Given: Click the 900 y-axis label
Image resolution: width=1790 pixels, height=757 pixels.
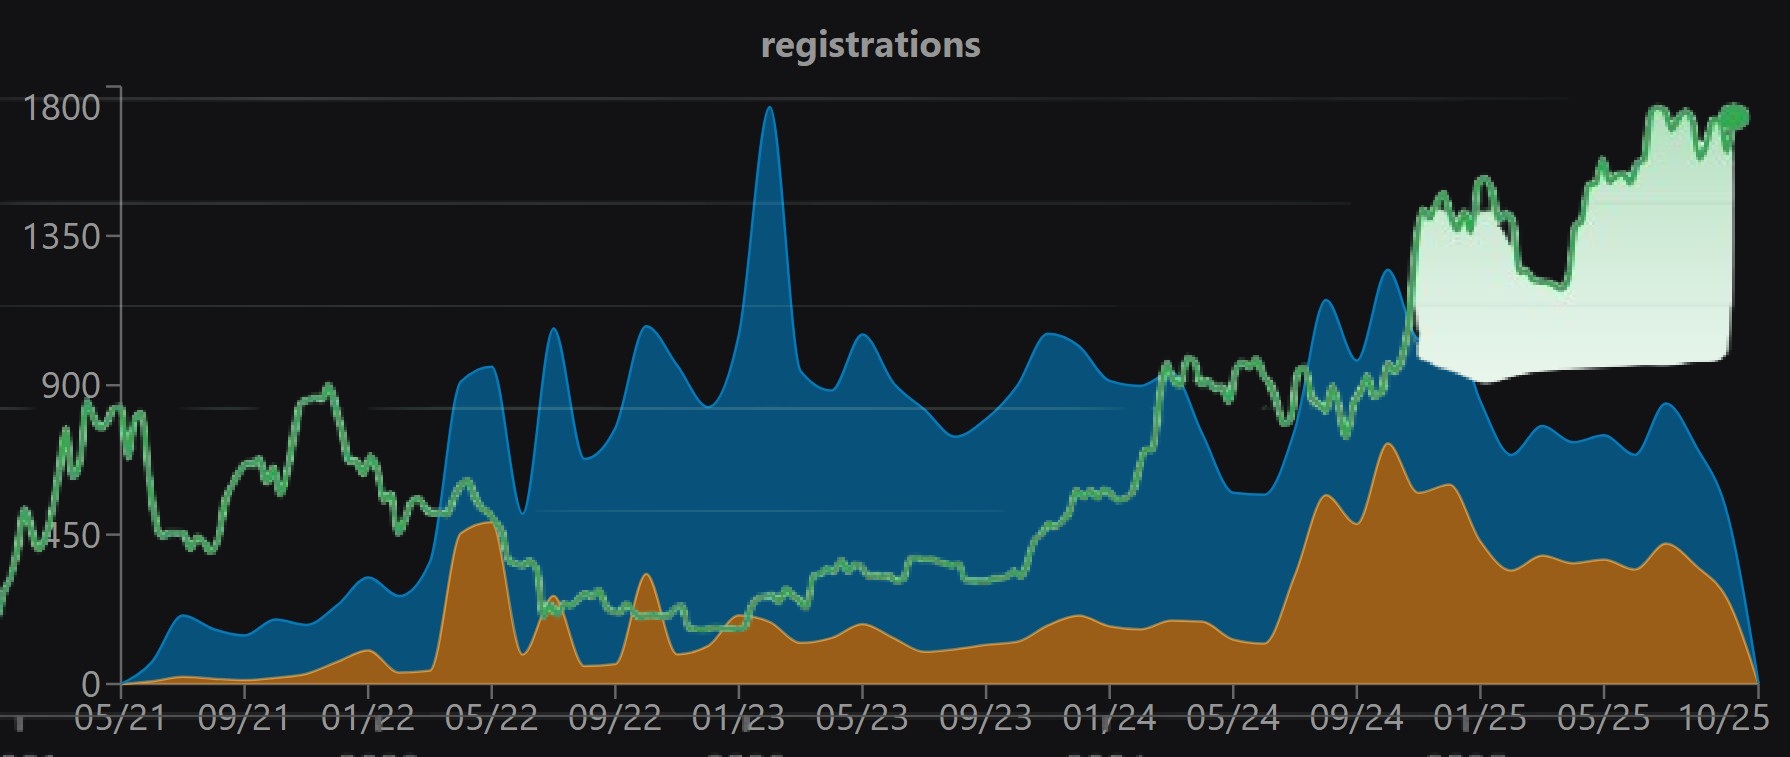Looking at the screenshot, I should click(71, 386).
